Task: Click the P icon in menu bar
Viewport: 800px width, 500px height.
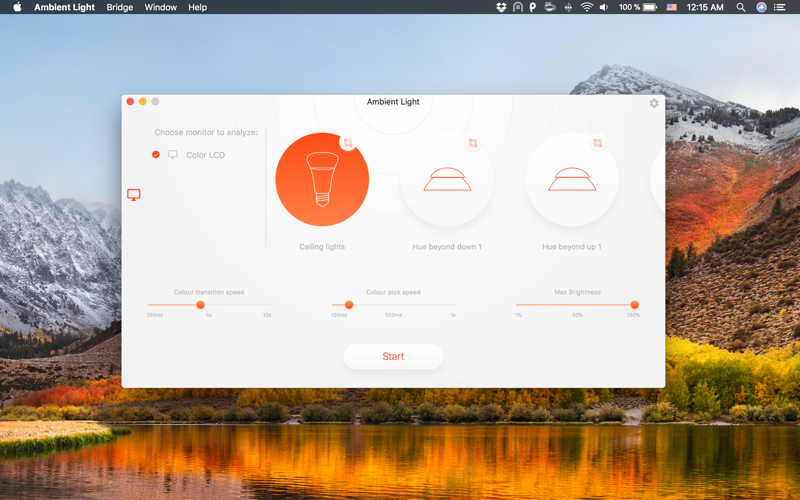Action: point(533,7)
